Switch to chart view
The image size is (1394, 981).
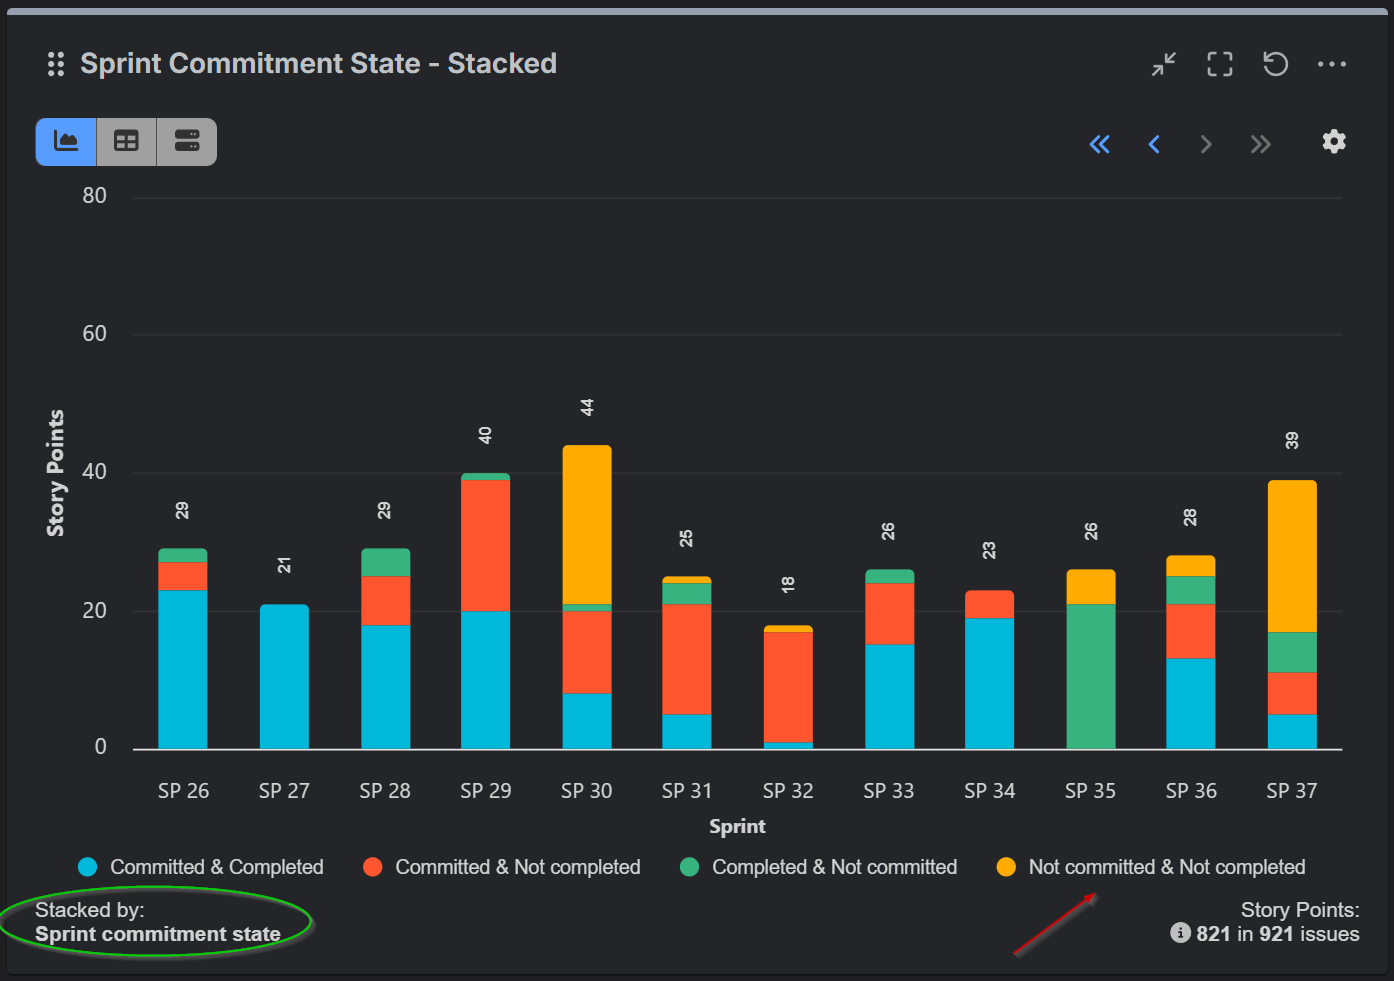click(66, 141)
